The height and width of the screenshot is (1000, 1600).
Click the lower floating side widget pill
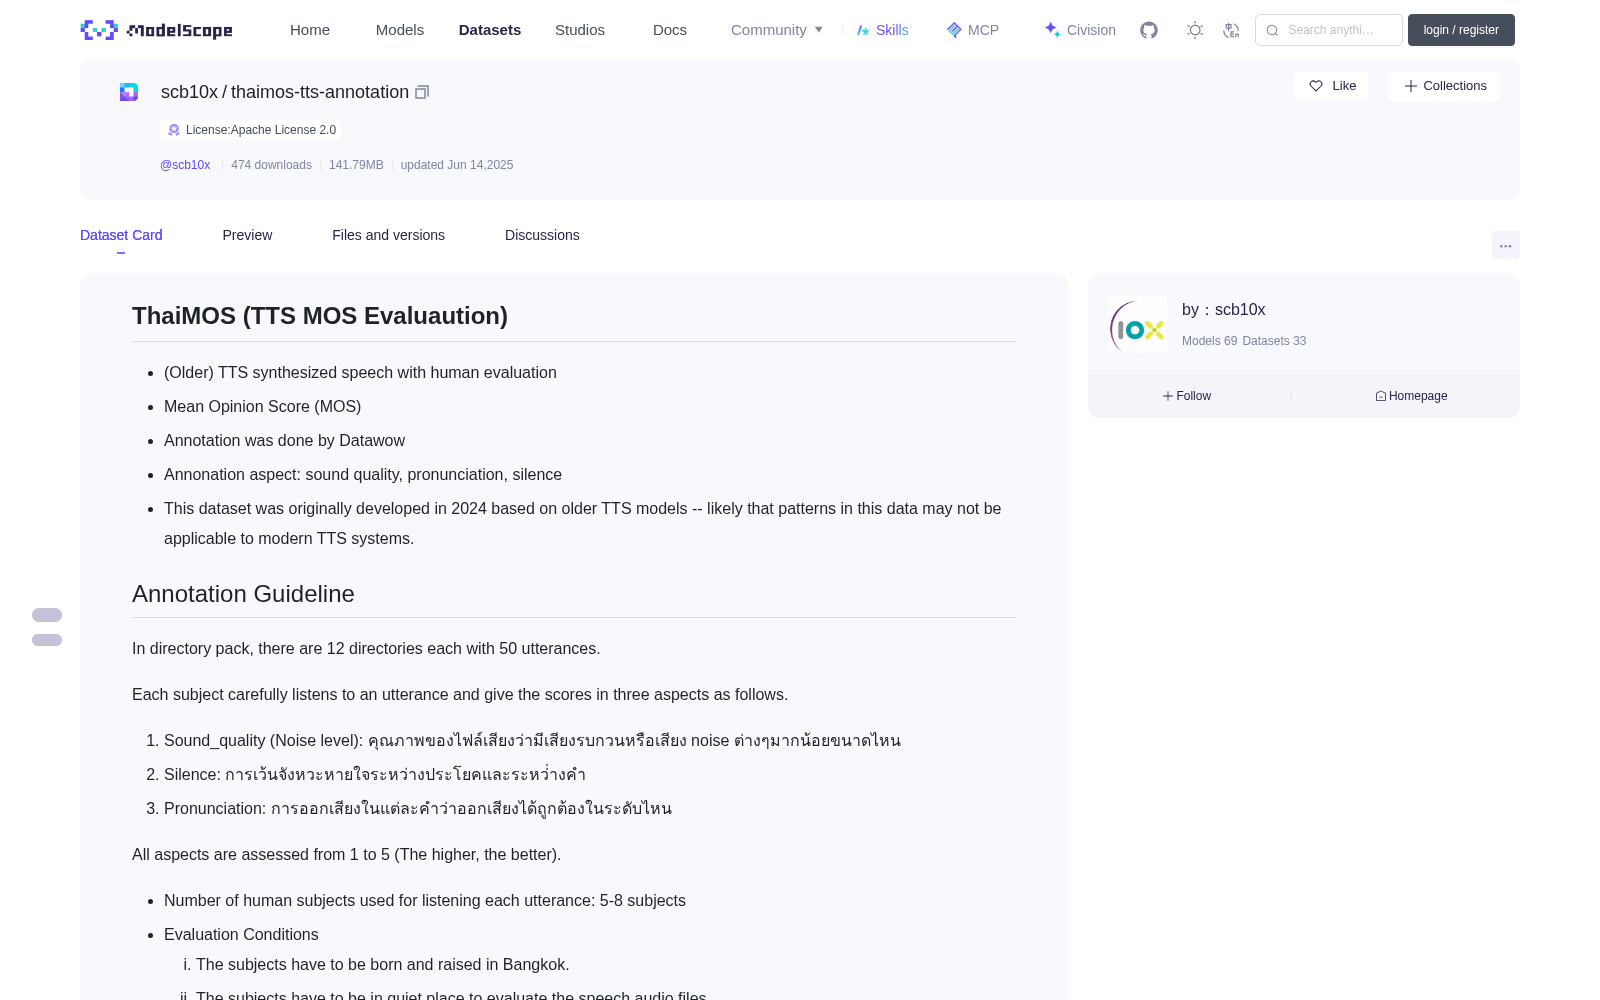pos(47,640)
